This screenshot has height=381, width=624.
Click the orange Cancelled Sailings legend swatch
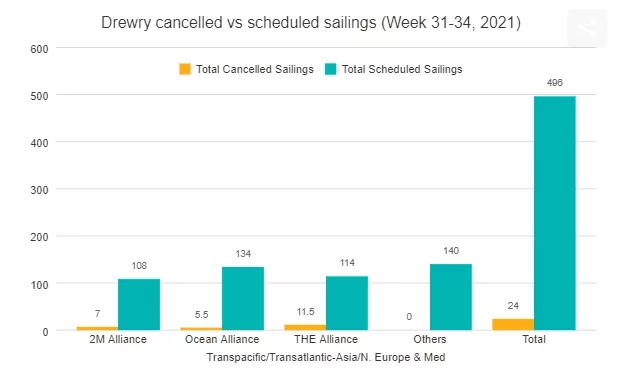[185, 69]
